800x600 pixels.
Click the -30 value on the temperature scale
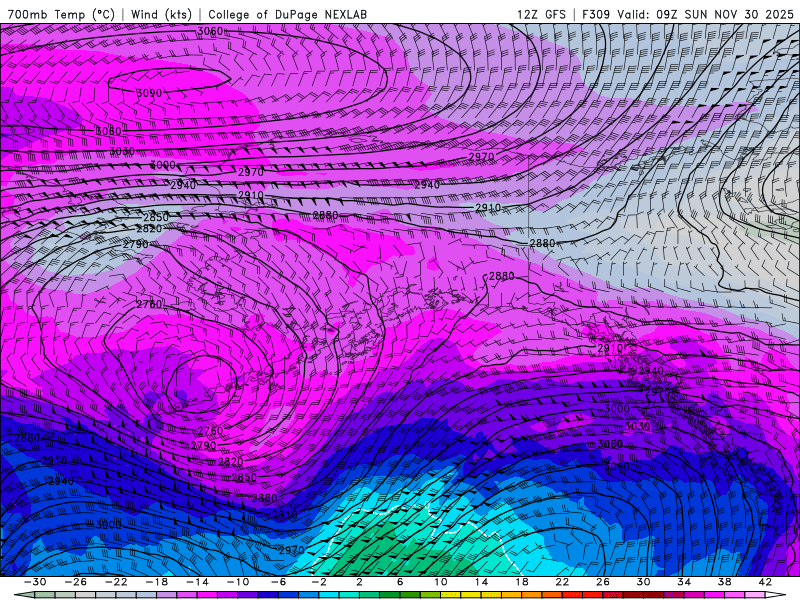[x=35, y=582]
